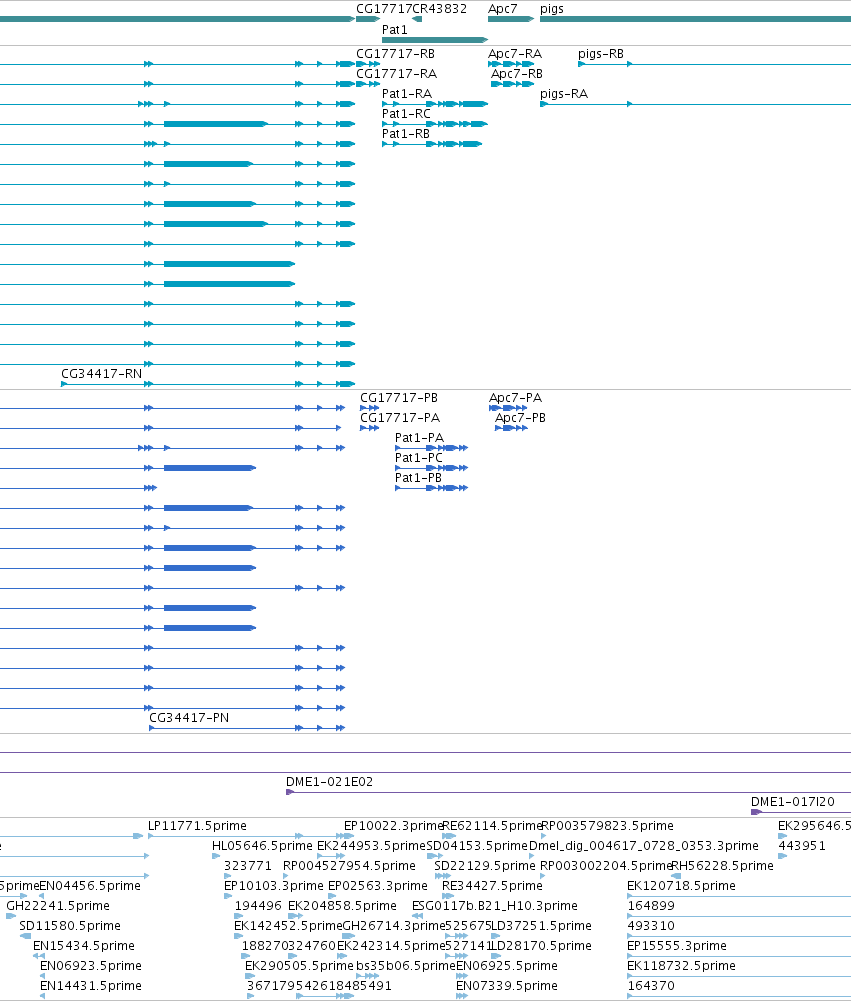Click the RP003002204.5prime EST label
851x1001 pixels.
(x=606, y=866)
